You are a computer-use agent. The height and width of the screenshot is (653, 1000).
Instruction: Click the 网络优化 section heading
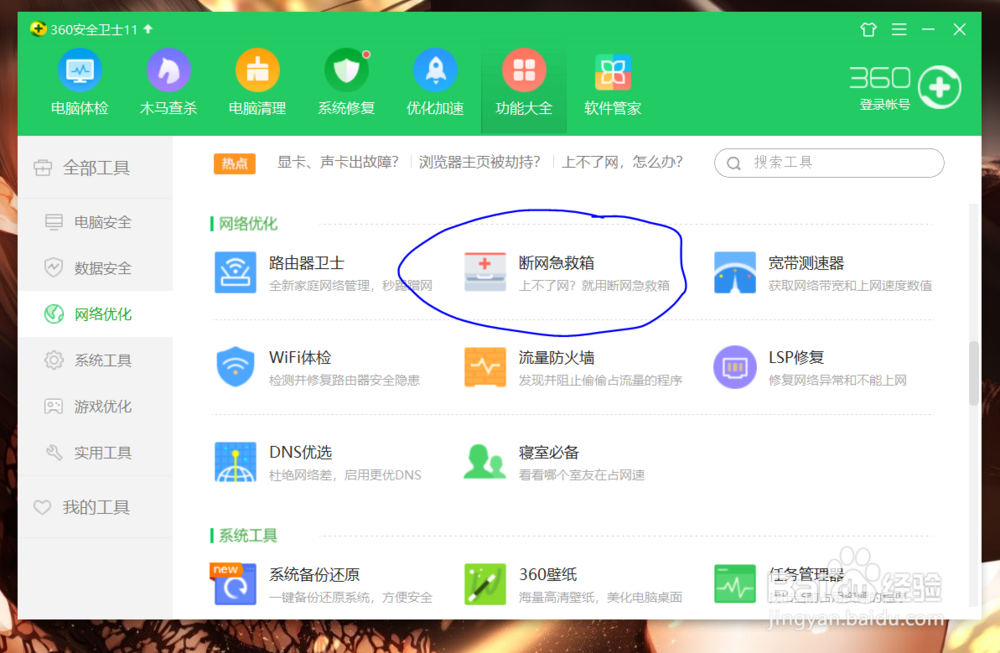248,224
